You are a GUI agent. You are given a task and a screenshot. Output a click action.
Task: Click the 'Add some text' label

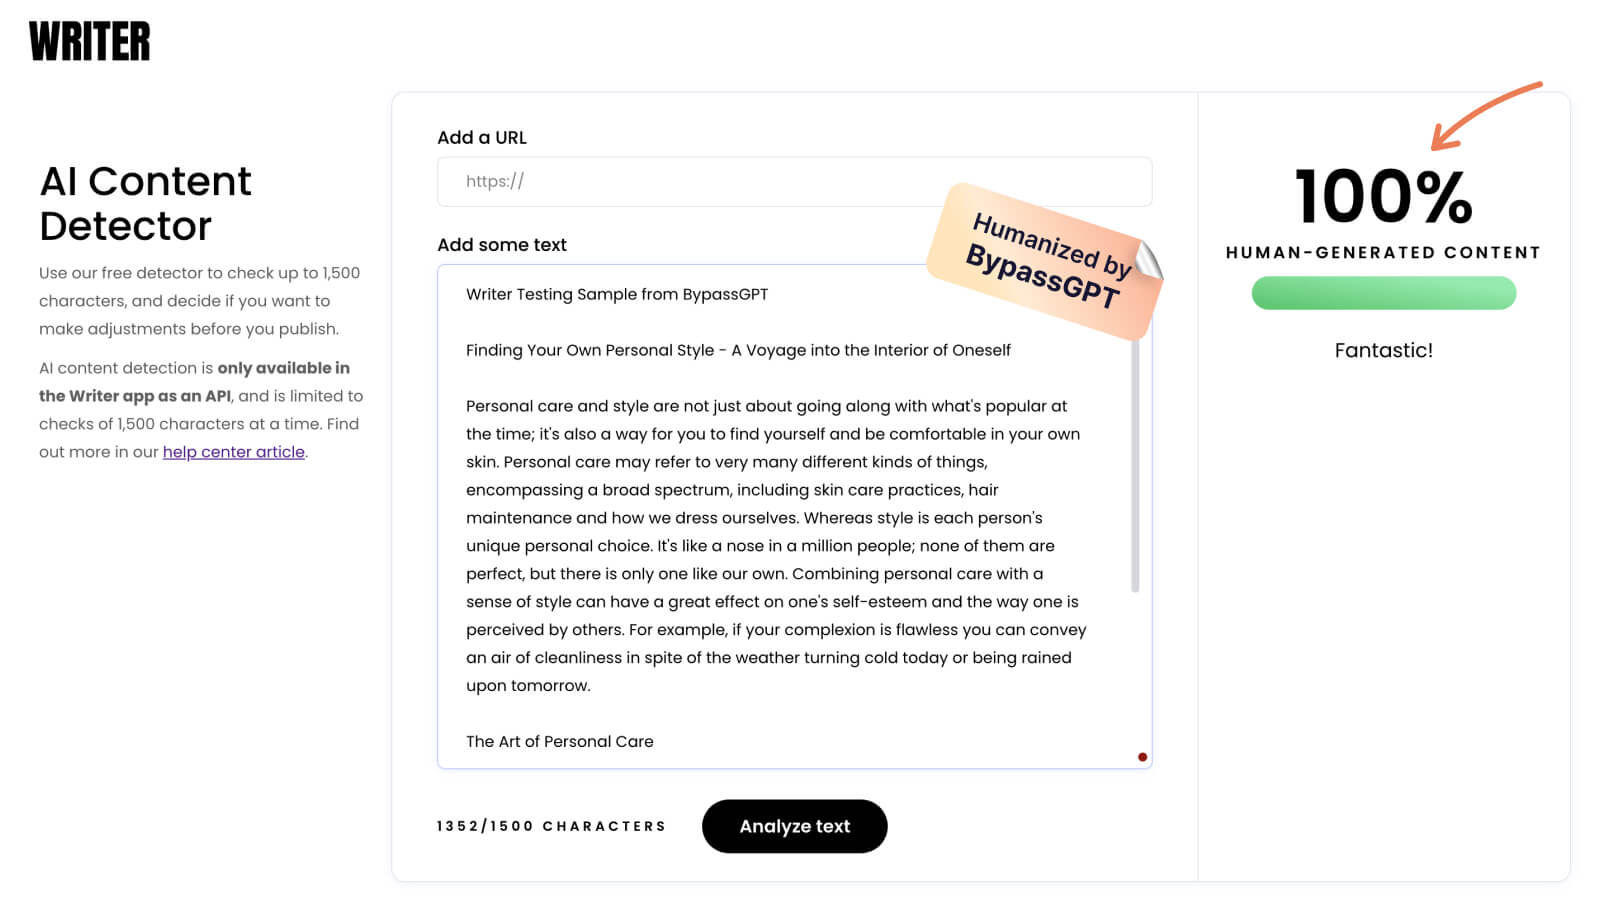(502, 245)
